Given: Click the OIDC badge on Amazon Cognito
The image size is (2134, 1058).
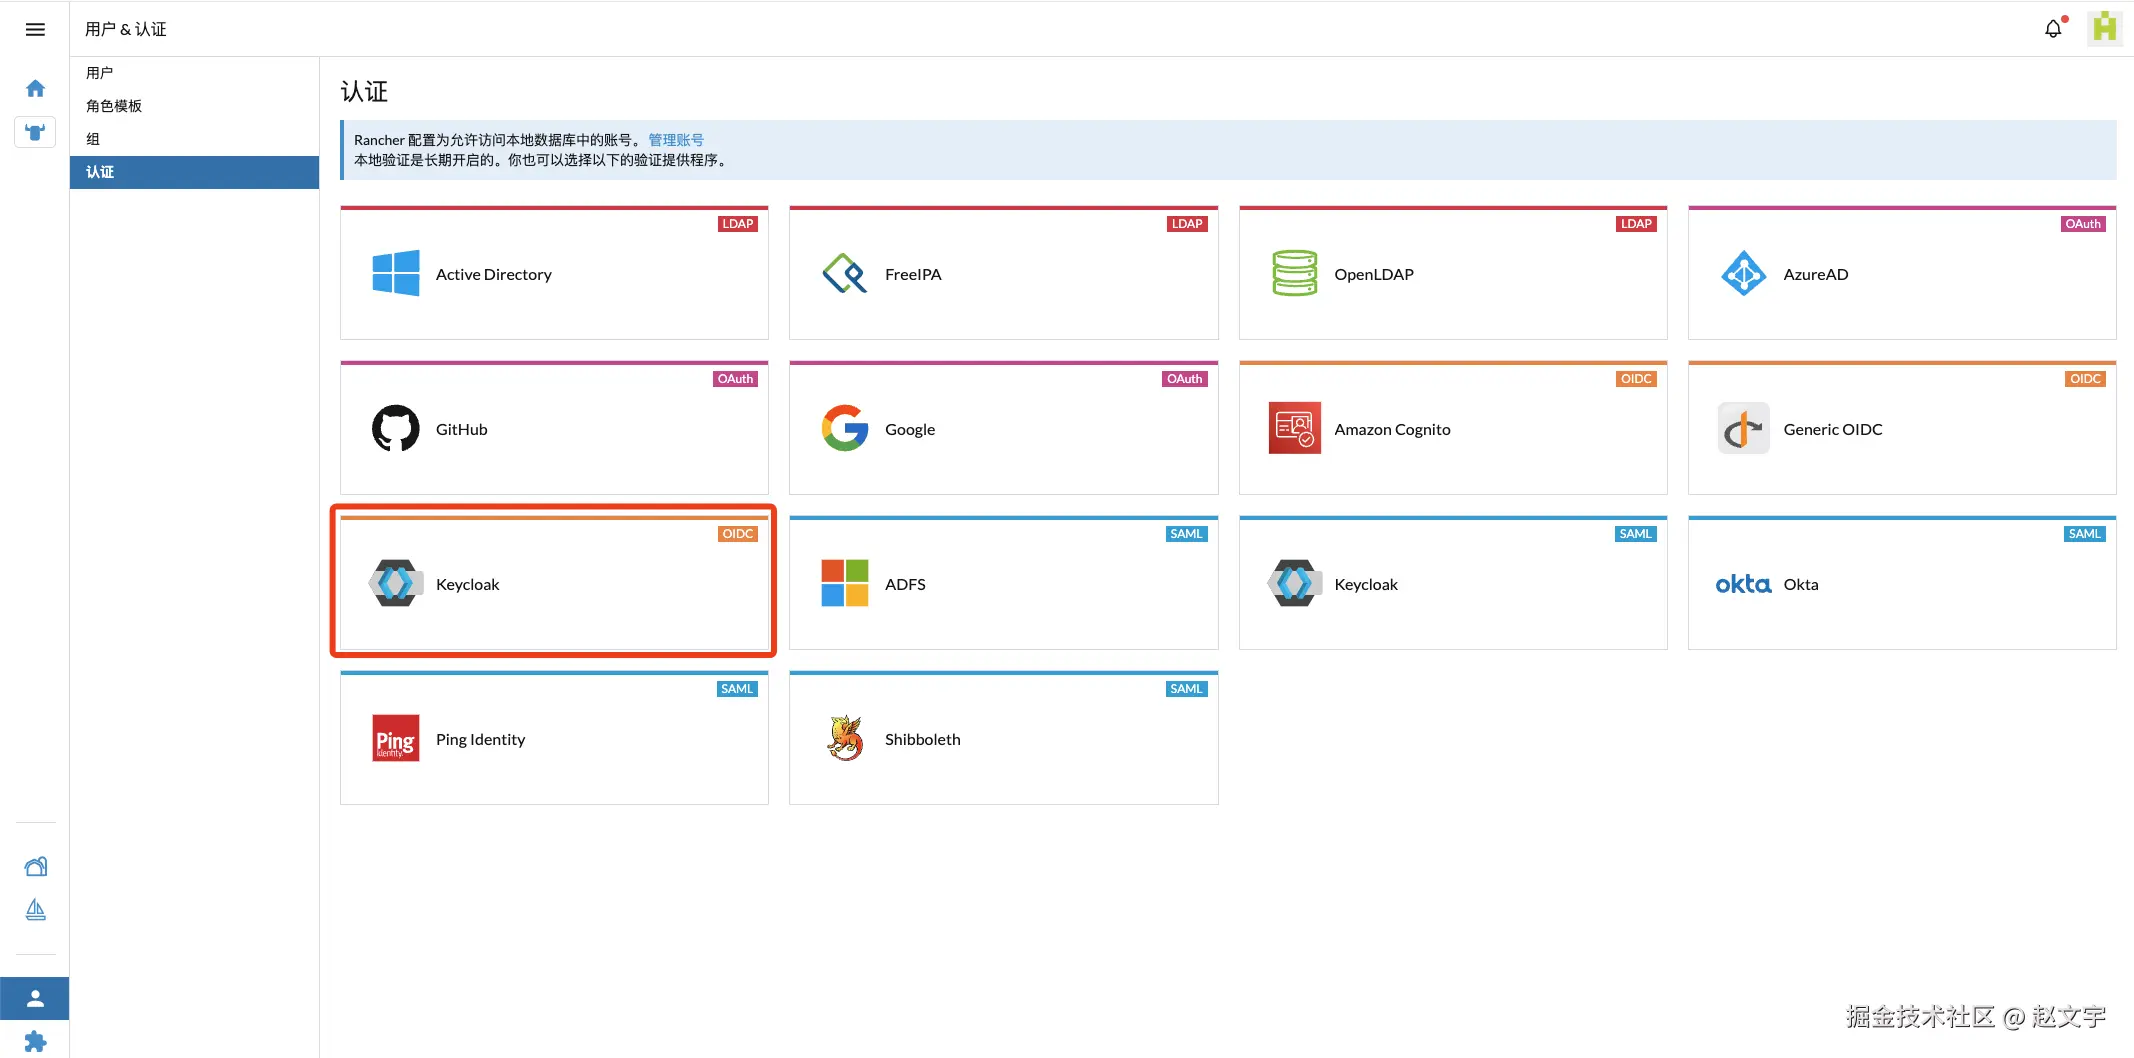Looking at the screenshot, I should [x=1636, y=379].
